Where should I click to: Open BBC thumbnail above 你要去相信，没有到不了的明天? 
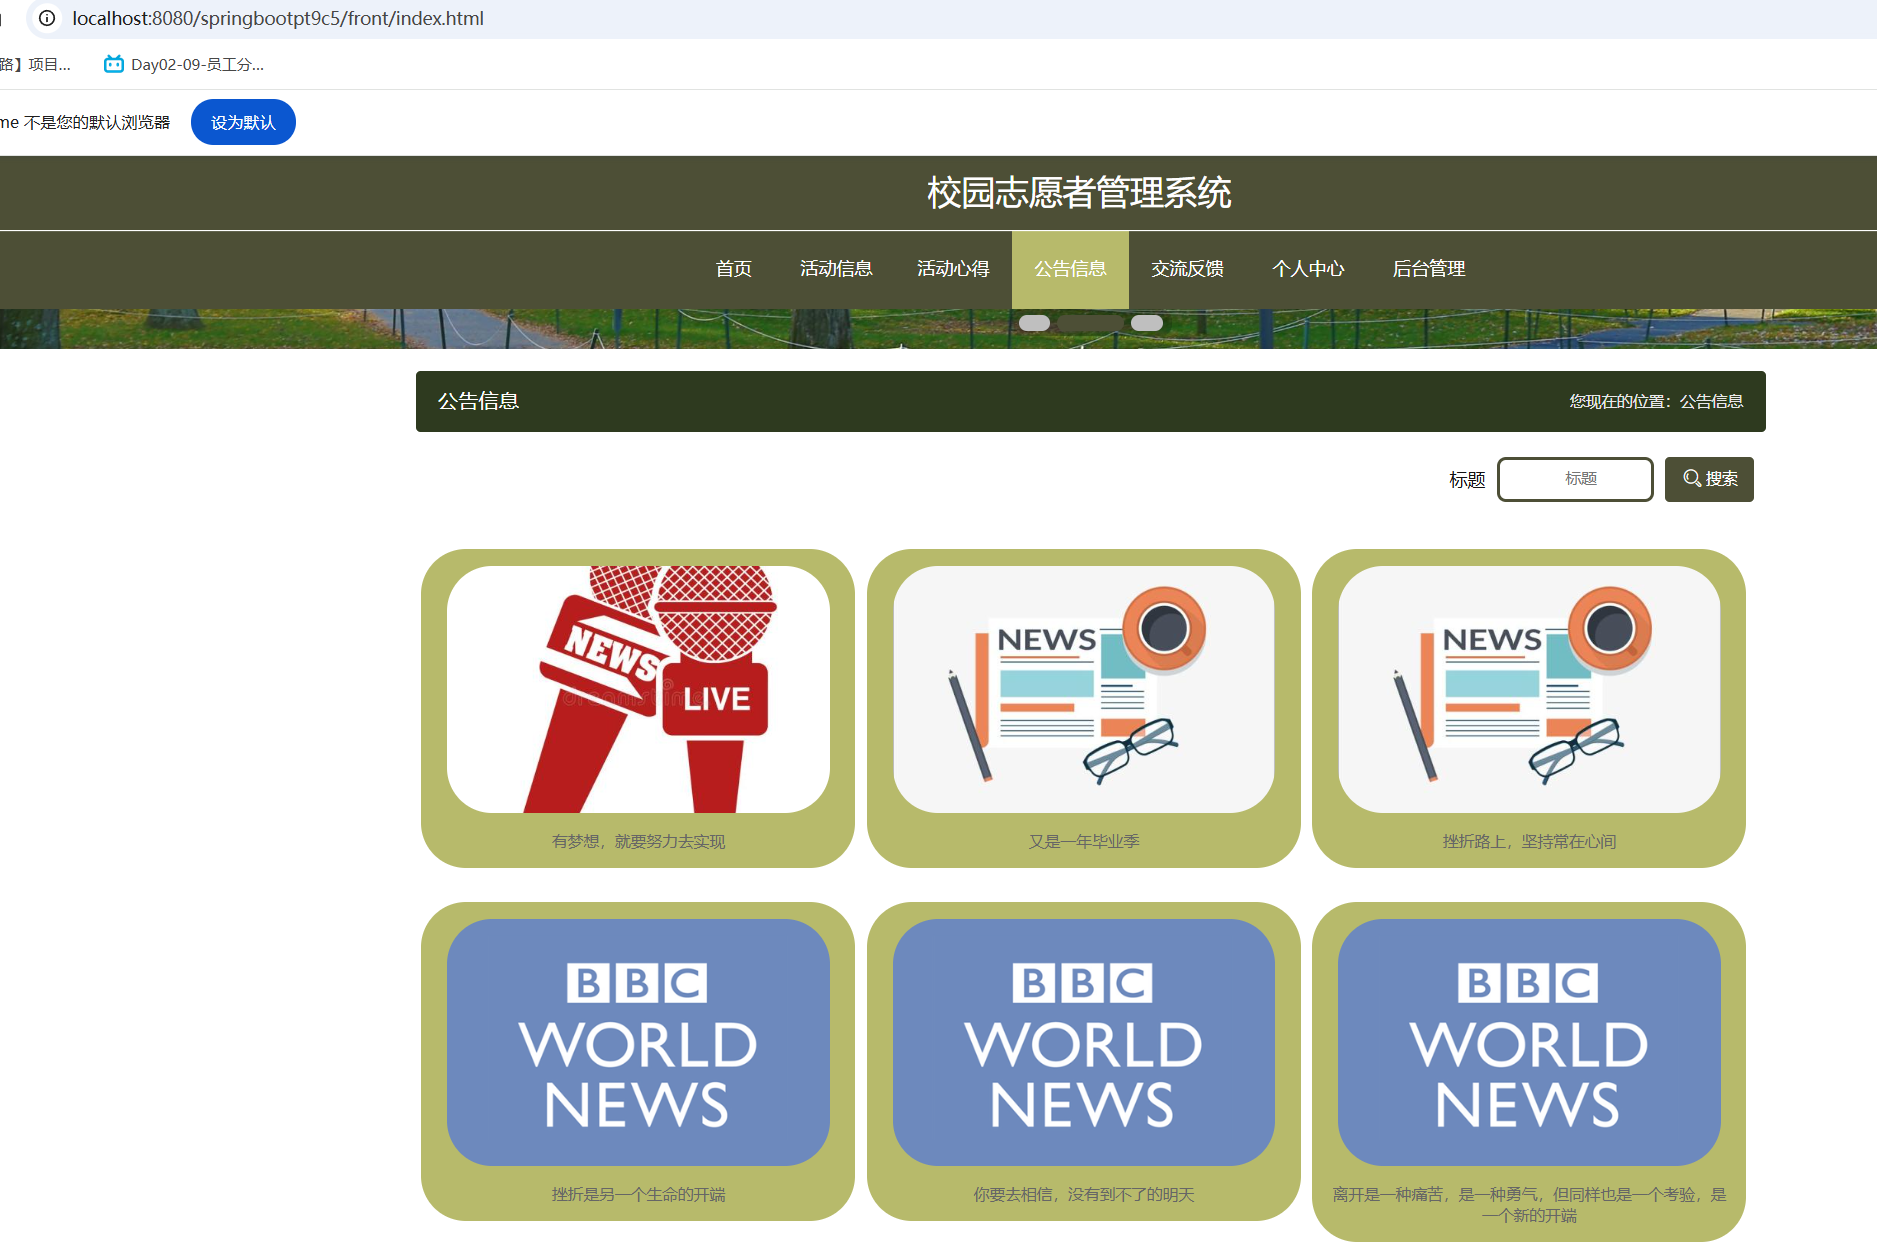1084,1042
